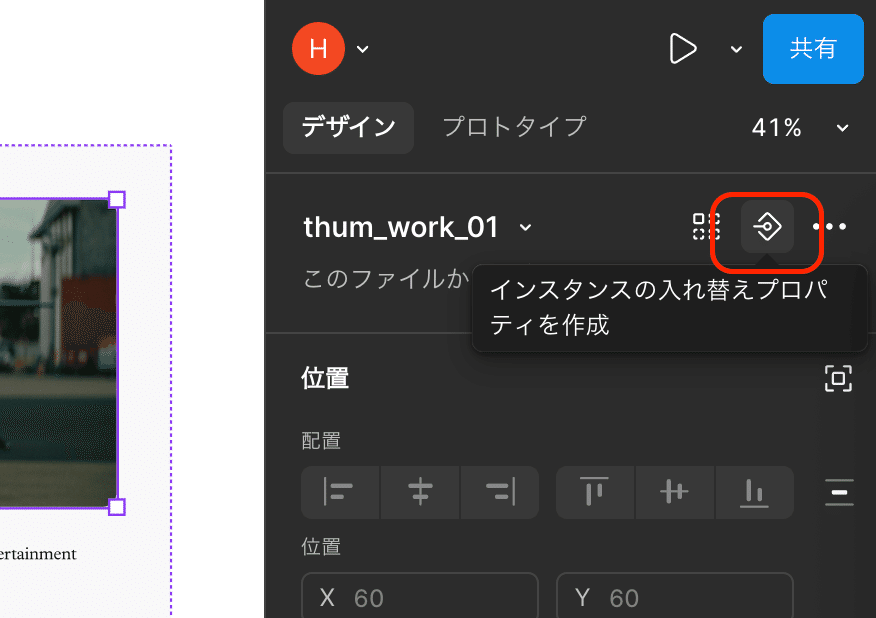The width and height of the screenshot is (876, 618).
Task: Open the more actions (…) icon beside component tools
Action: pos(832,227)
